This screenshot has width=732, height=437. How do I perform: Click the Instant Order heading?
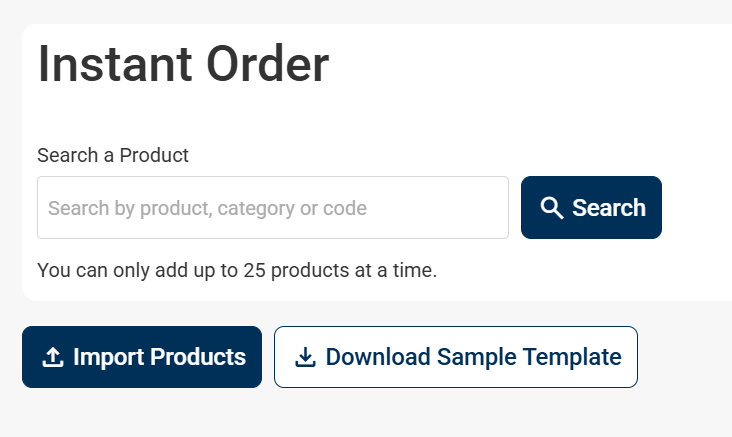[183, 65]
